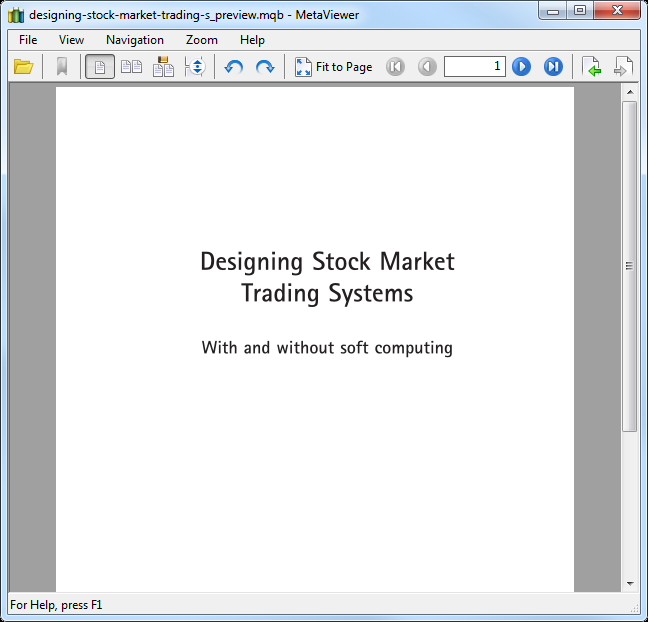Rotate page clockwise
This screenshot has height=622, width=648.
coord(265,67)
